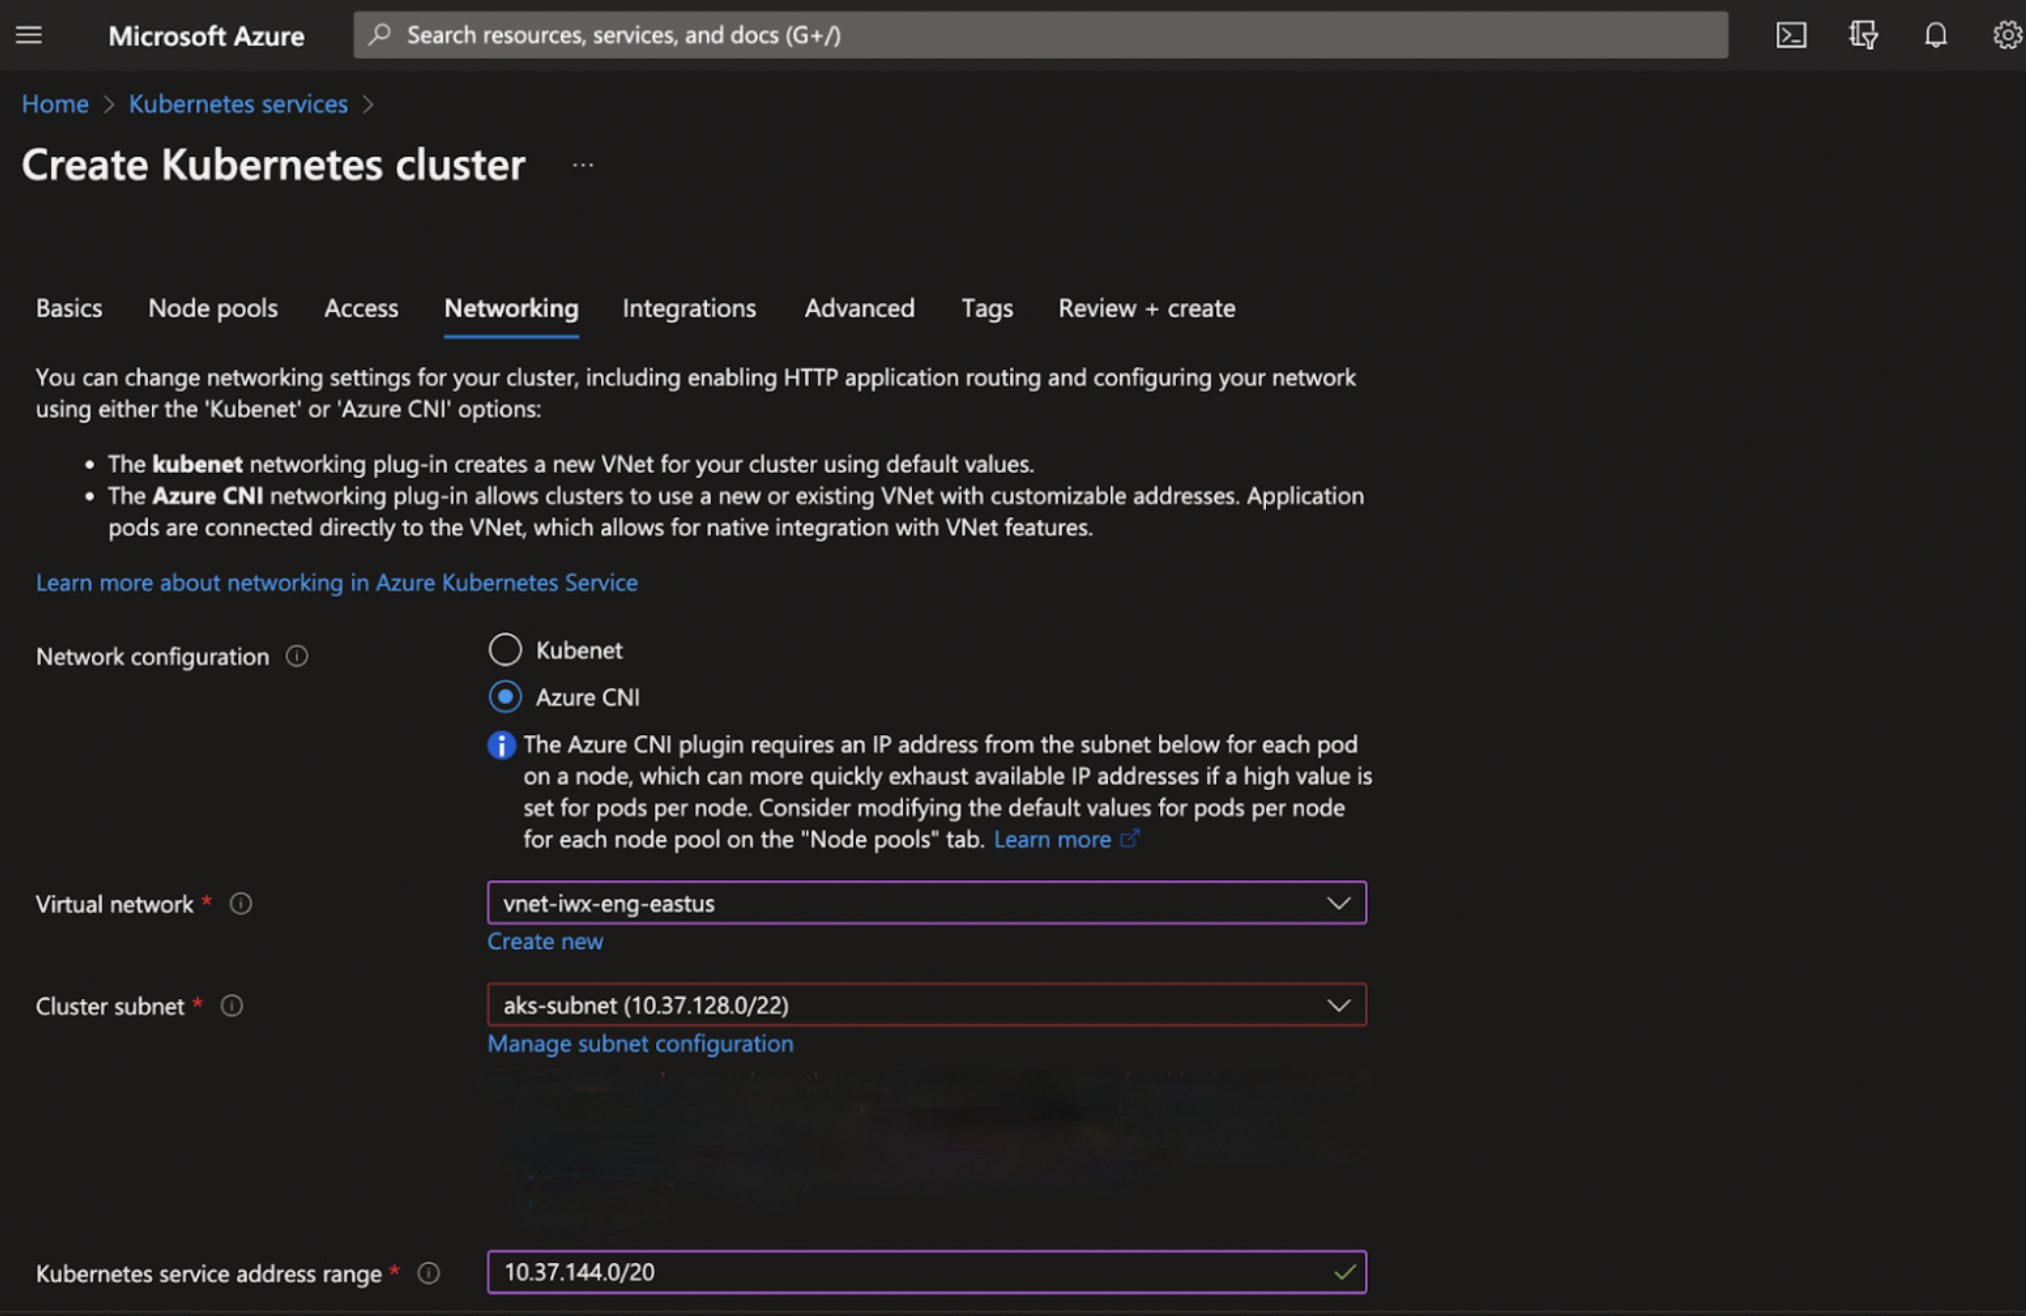Click the Network configuration label
2026x1316 pixels.
[153, 657]
